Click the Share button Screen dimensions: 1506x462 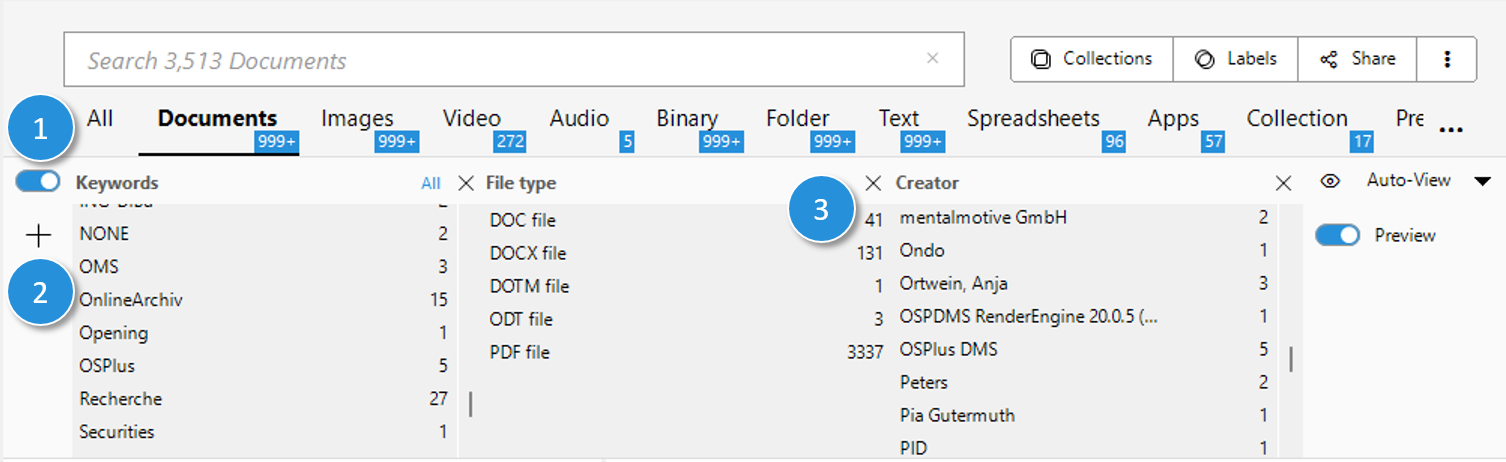point(1358,59)
